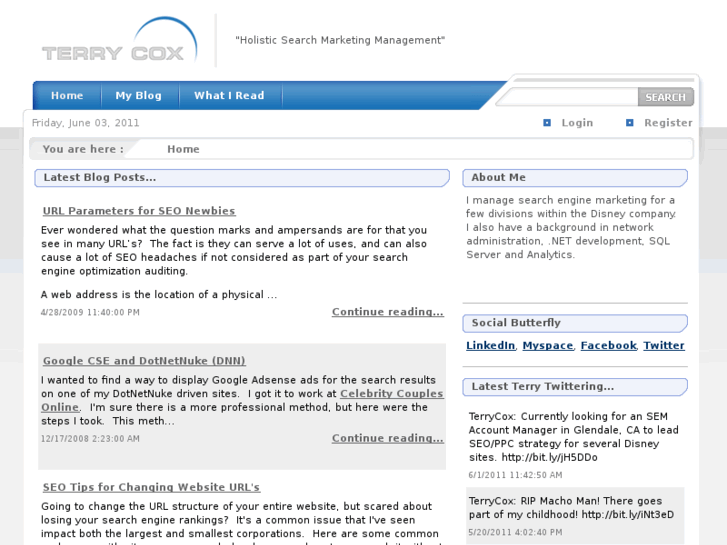Screen dimensions: 727x545
Task: Open URL Parameters for SEO Newbies post
Action: pos(139,211)
